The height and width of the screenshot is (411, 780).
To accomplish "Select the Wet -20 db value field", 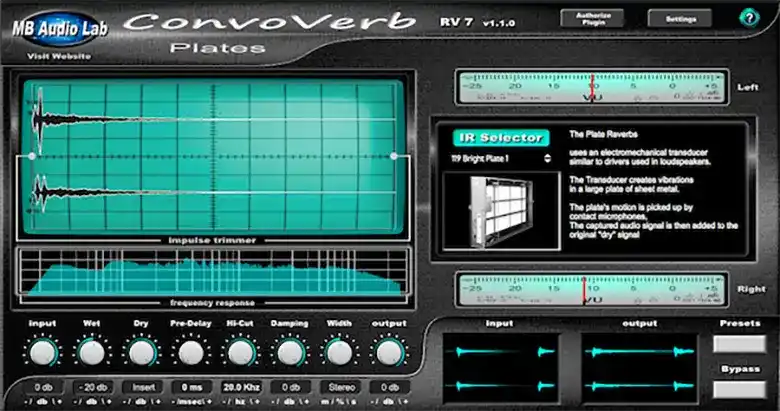I will point(93,387).
